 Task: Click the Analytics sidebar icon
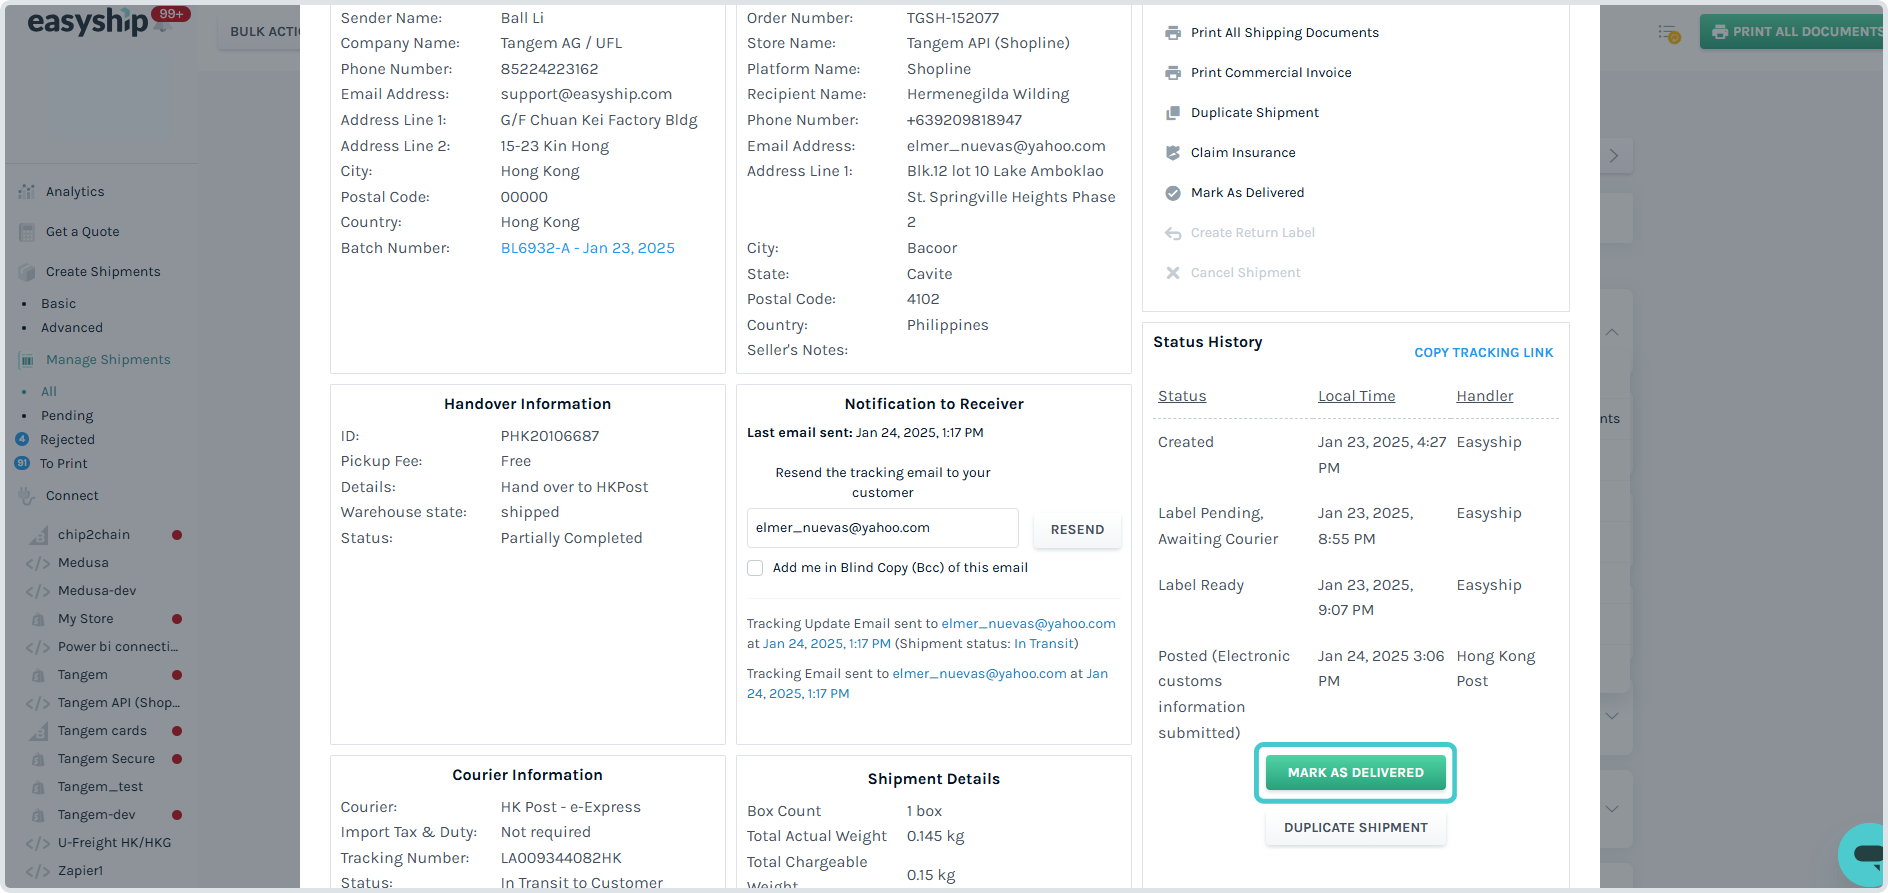pos(27,191)
